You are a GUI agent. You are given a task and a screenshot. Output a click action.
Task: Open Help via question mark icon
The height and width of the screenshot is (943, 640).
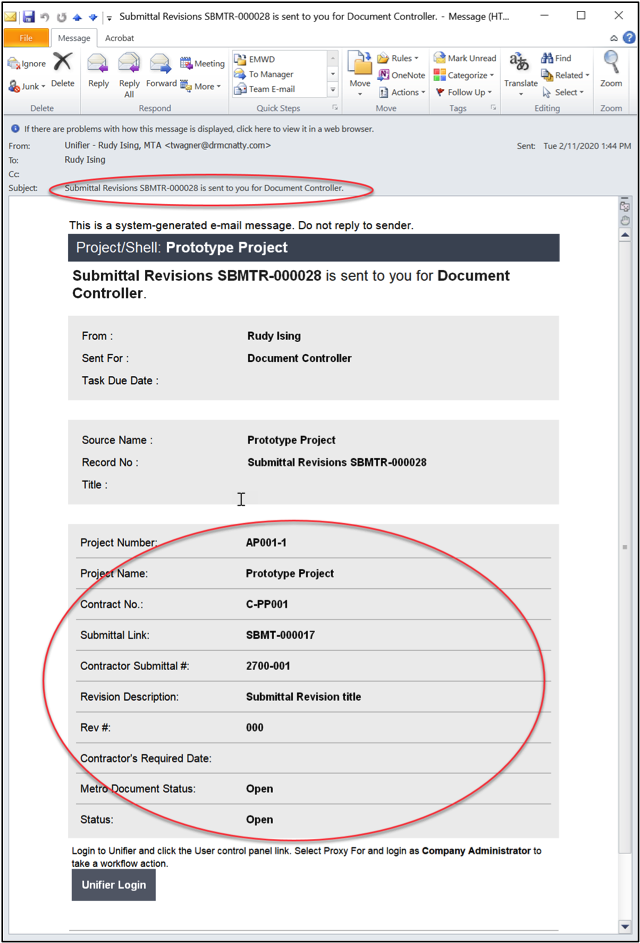tap(629, 38)
